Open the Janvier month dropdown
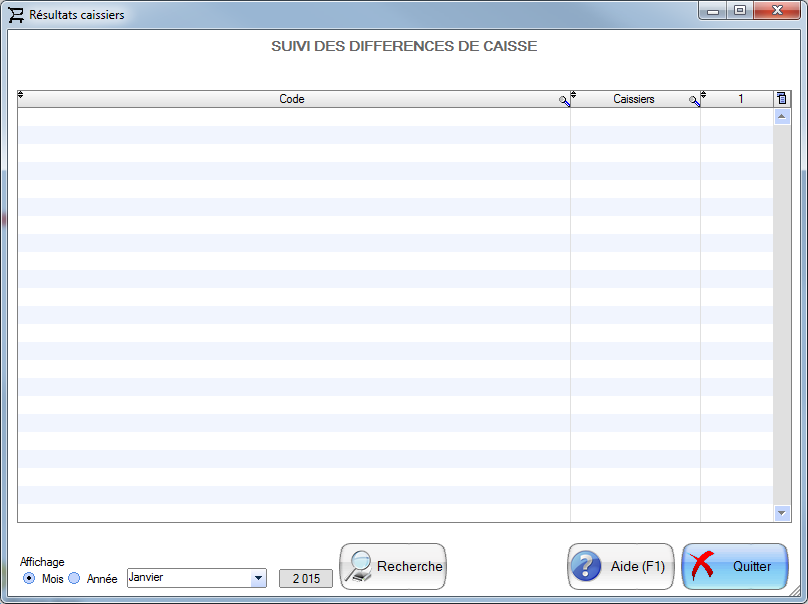 257,578
